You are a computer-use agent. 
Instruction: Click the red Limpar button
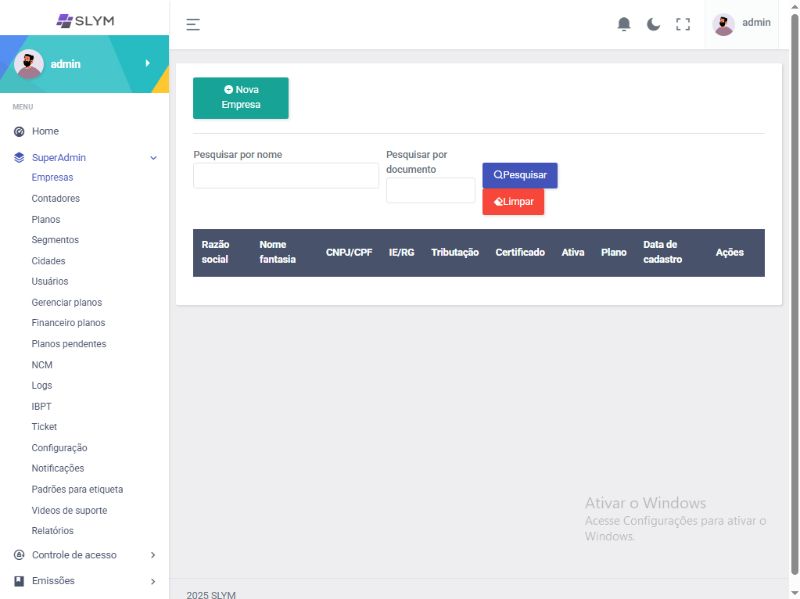point(513,201)
